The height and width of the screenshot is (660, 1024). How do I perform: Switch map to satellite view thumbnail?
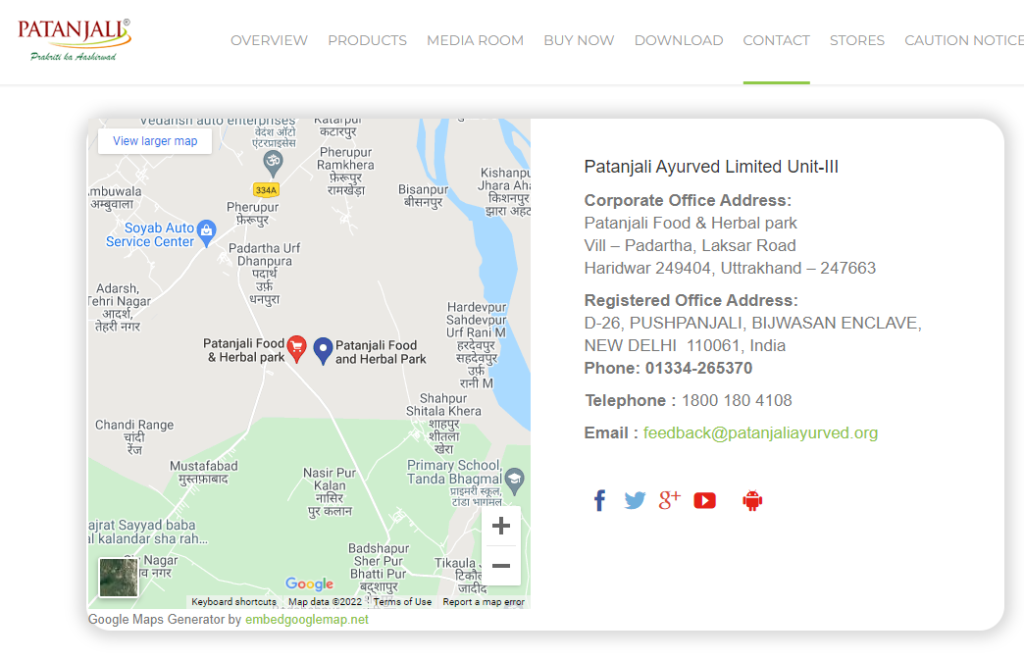coord(118,577)
